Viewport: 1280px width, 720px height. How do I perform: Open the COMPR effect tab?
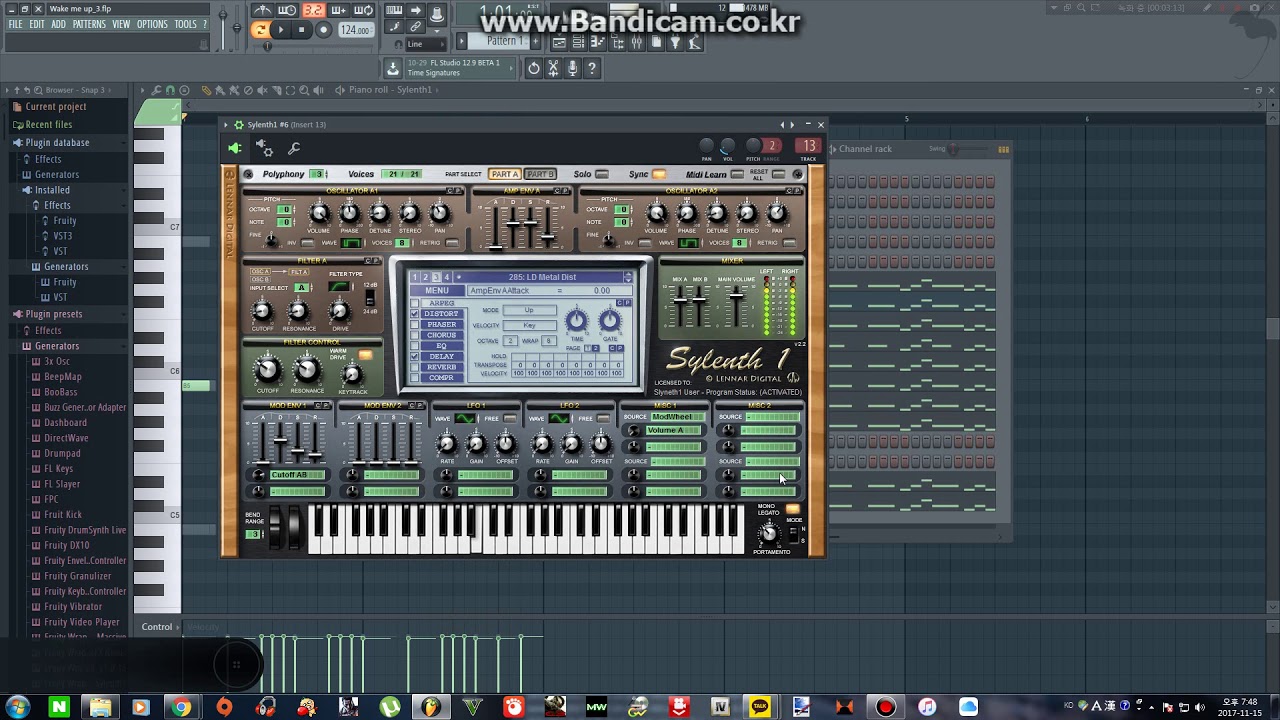(442, 378)
